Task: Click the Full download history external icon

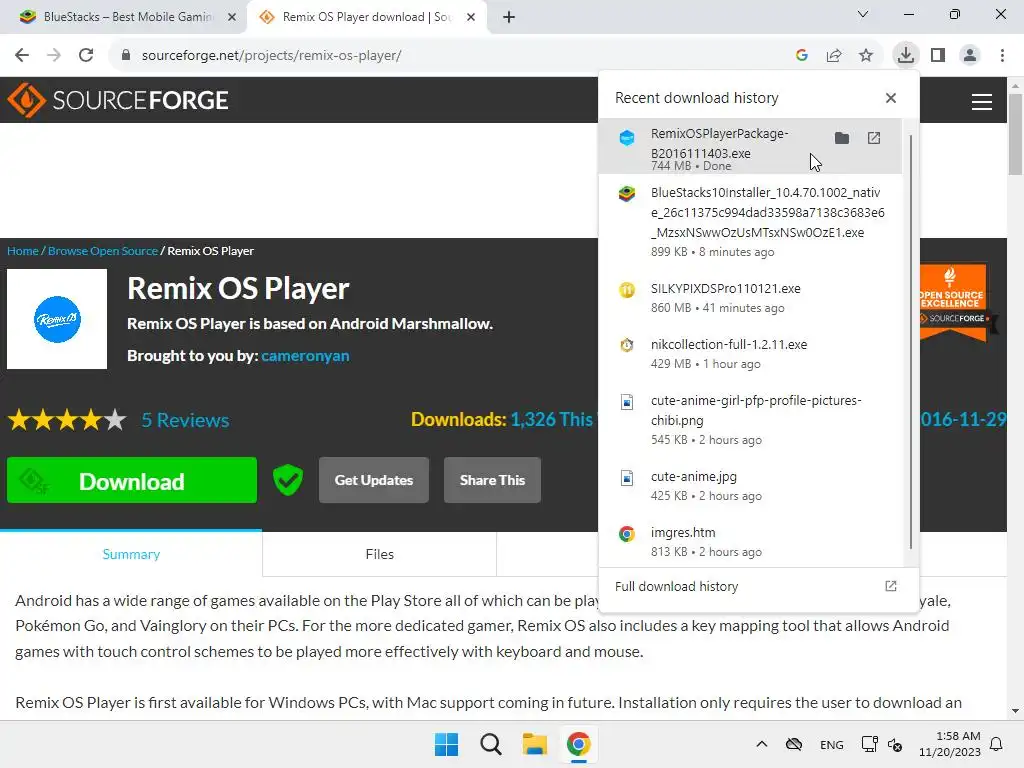Action: (x=891, y=586)
